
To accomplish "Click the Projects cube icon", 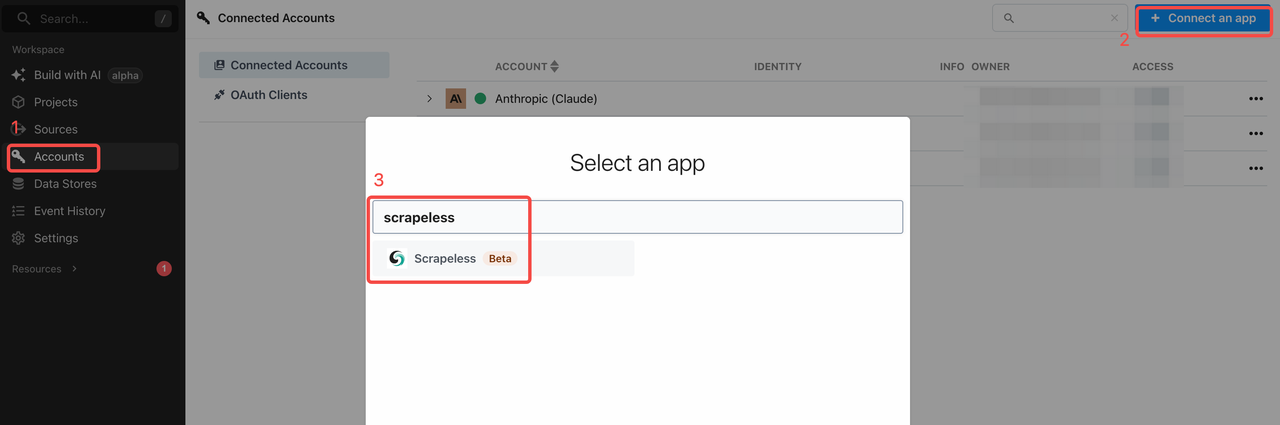I will pos(18,102).
